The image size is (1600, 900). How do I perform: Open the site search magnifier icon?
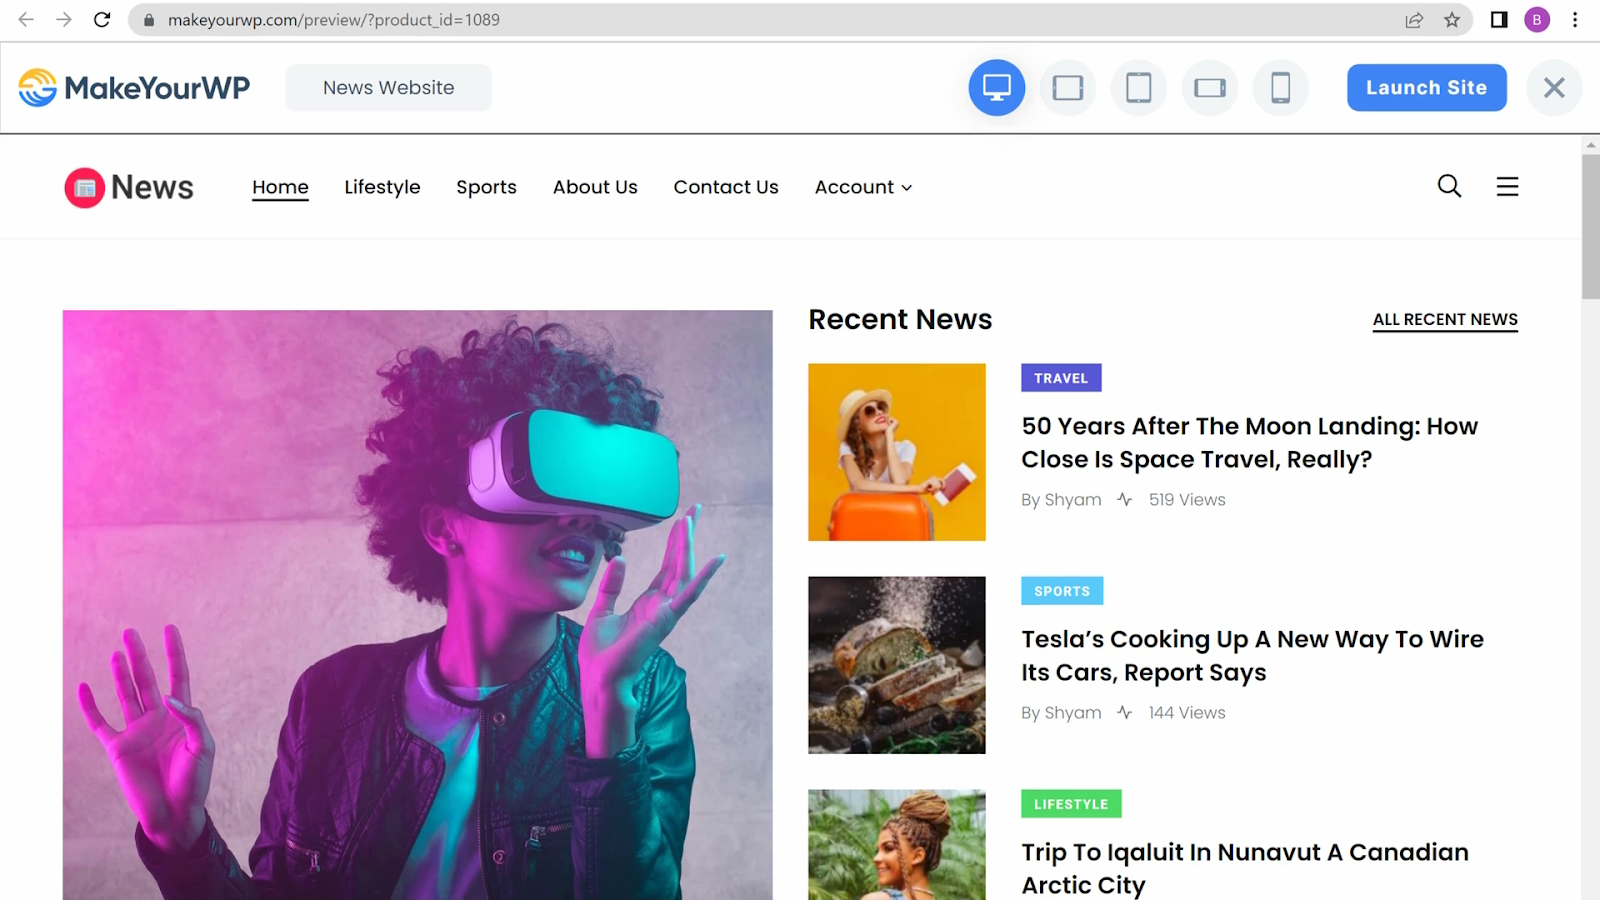[1449, 186]
